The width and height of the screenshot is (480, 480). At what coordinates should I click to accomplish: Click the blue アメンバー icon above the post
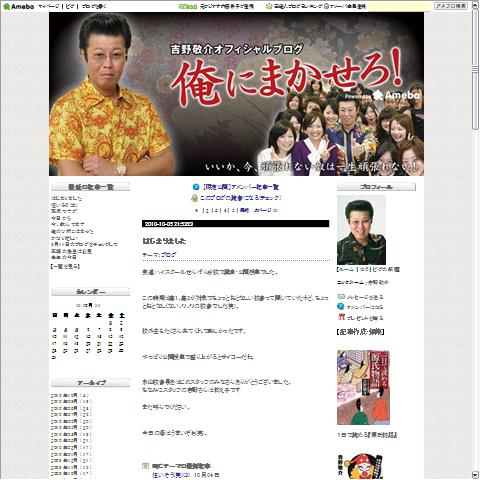point(196,187)
